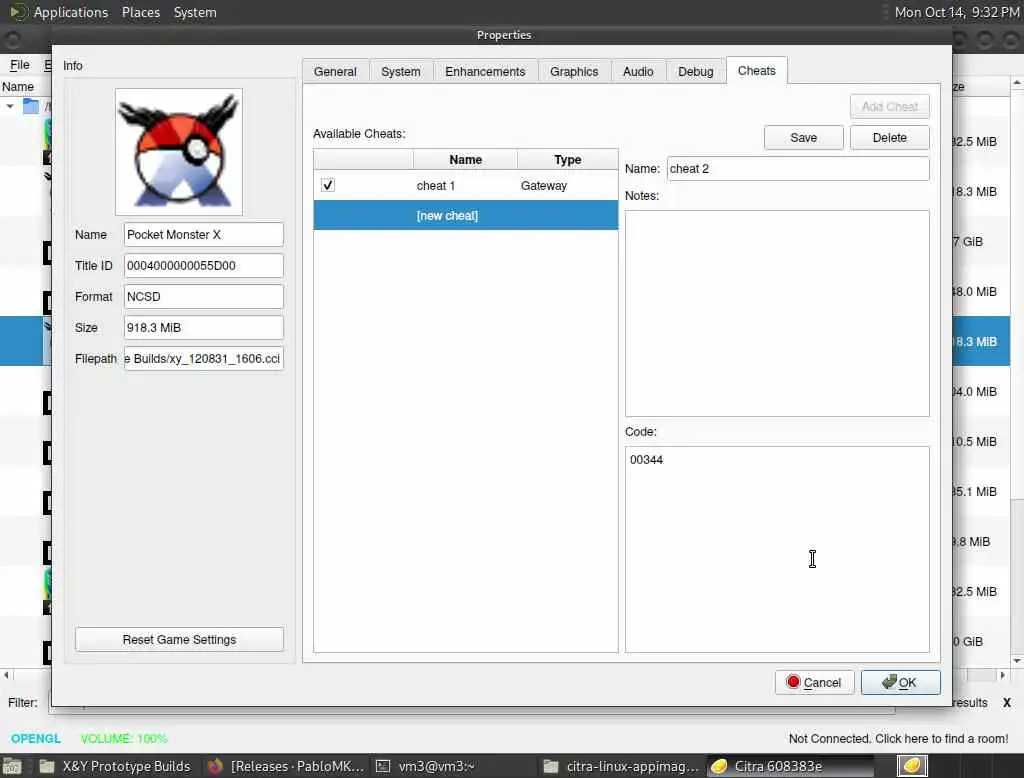Image resolution: width=1024 pixels, height=778 pixels.
Task: Click inside the Notes text area
Action: pyautogui.click(x=777, y=314)
